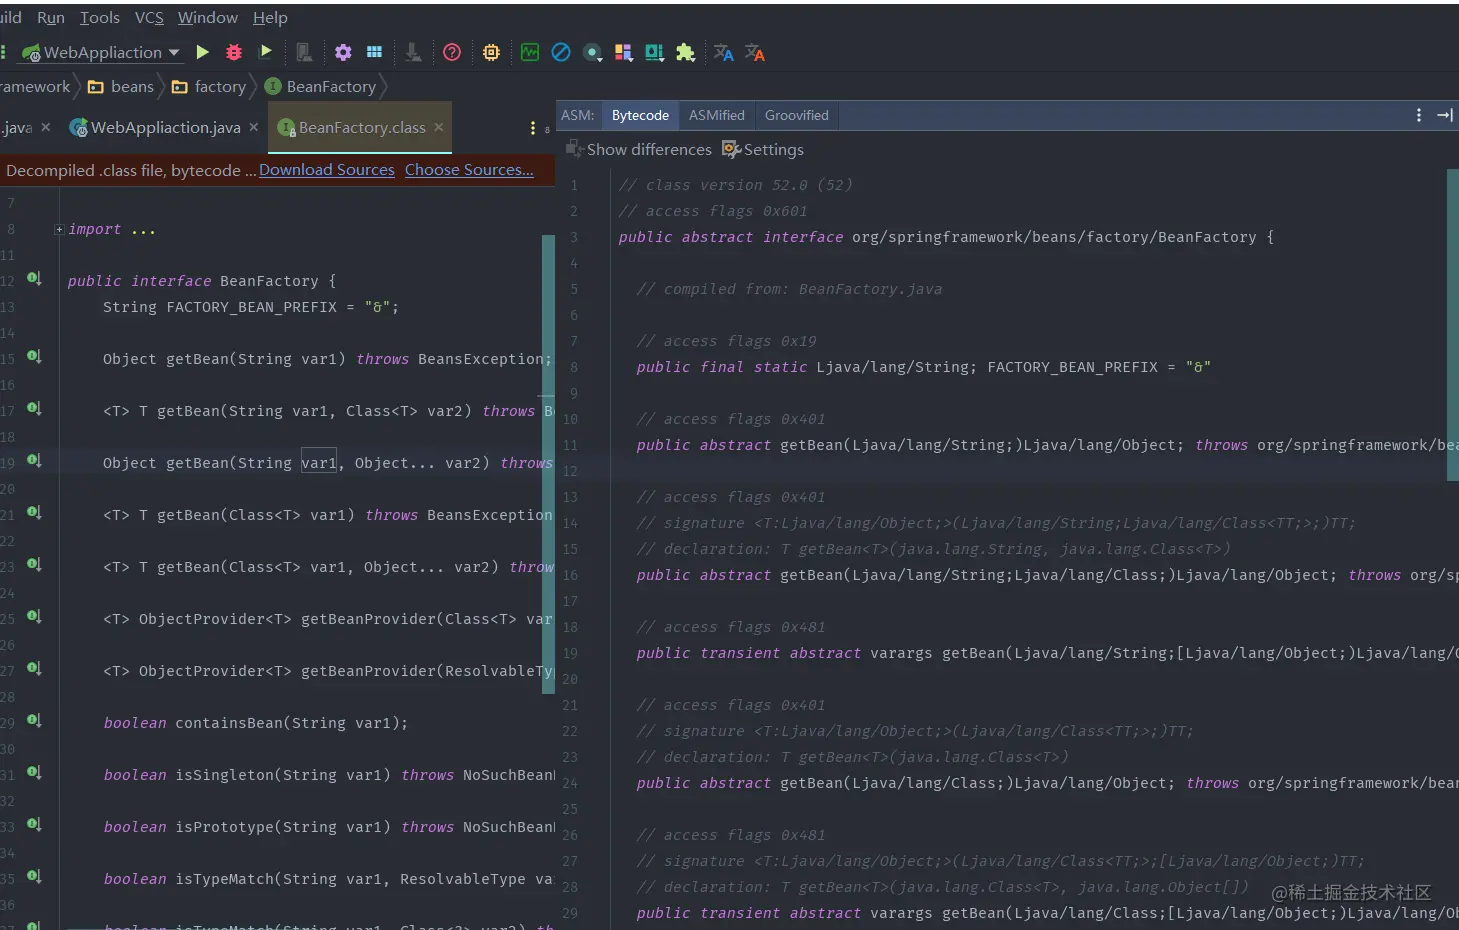Click gutter icon beside isTypeMatch ResolvableType line
Image resolution: width=1459 pixels, height=930 pixels.
[34, 876]
